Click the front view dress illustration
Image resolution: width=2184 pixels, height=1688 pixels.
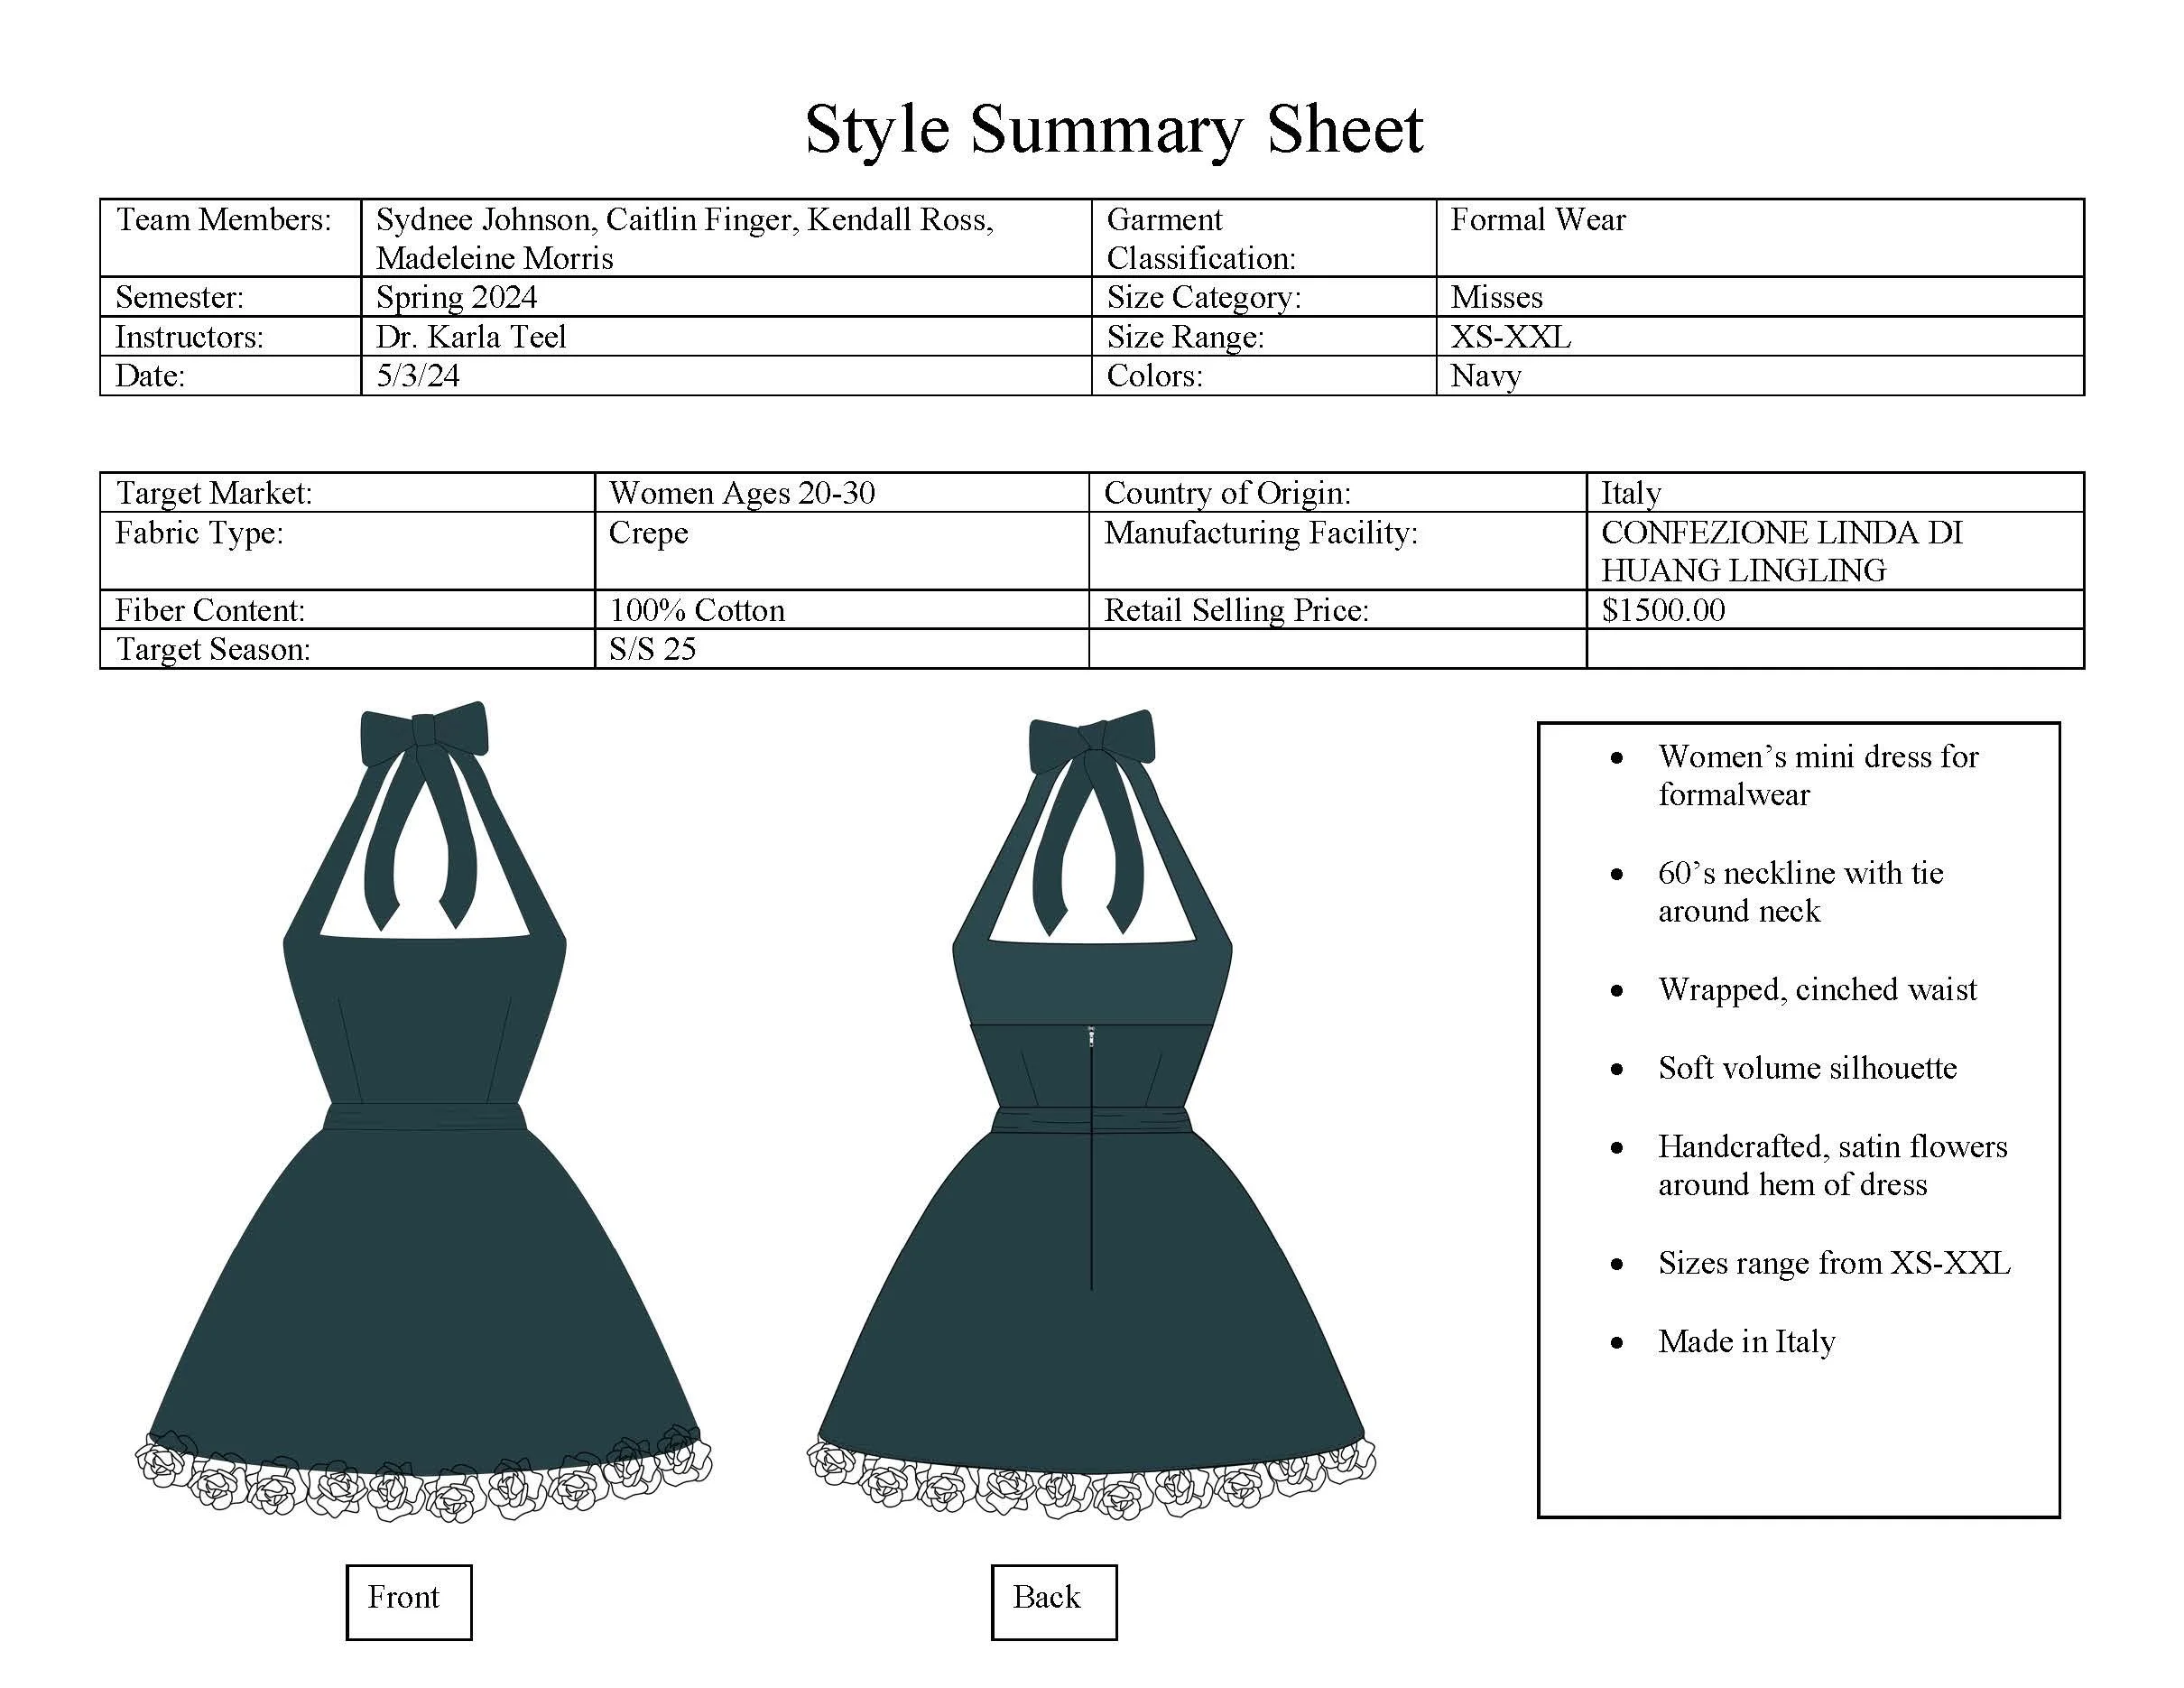[424, 1111]
